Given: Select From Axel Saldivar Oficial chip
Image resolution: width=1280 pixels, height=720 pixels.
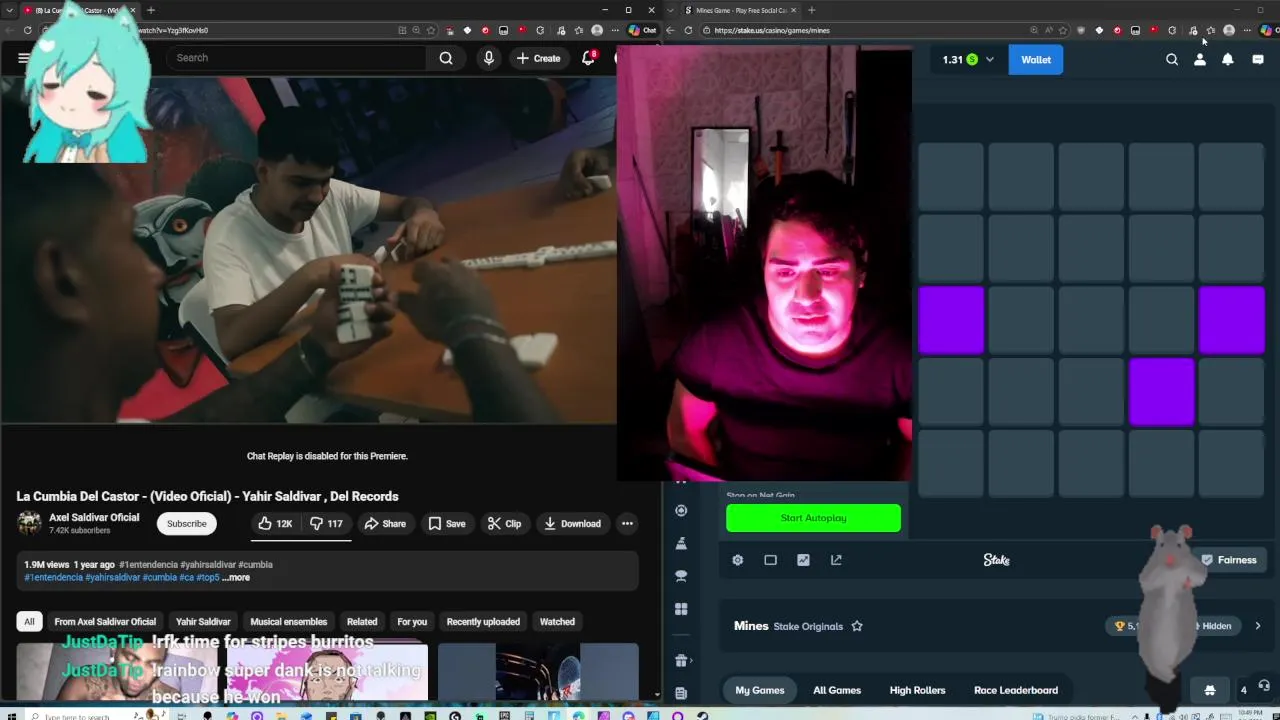Looking at the screenshot, I should click(105, 622).
